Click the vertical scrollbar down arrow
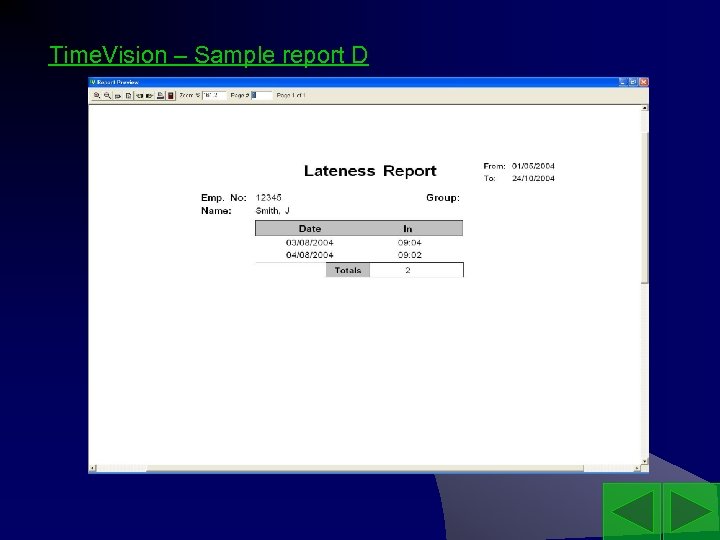720x540 pixels. [x=645, y=461]
